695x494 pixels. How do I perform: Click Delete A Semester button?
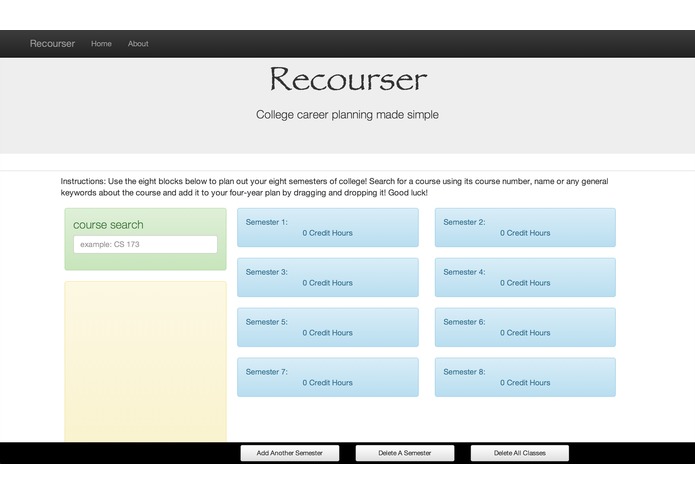405,453
